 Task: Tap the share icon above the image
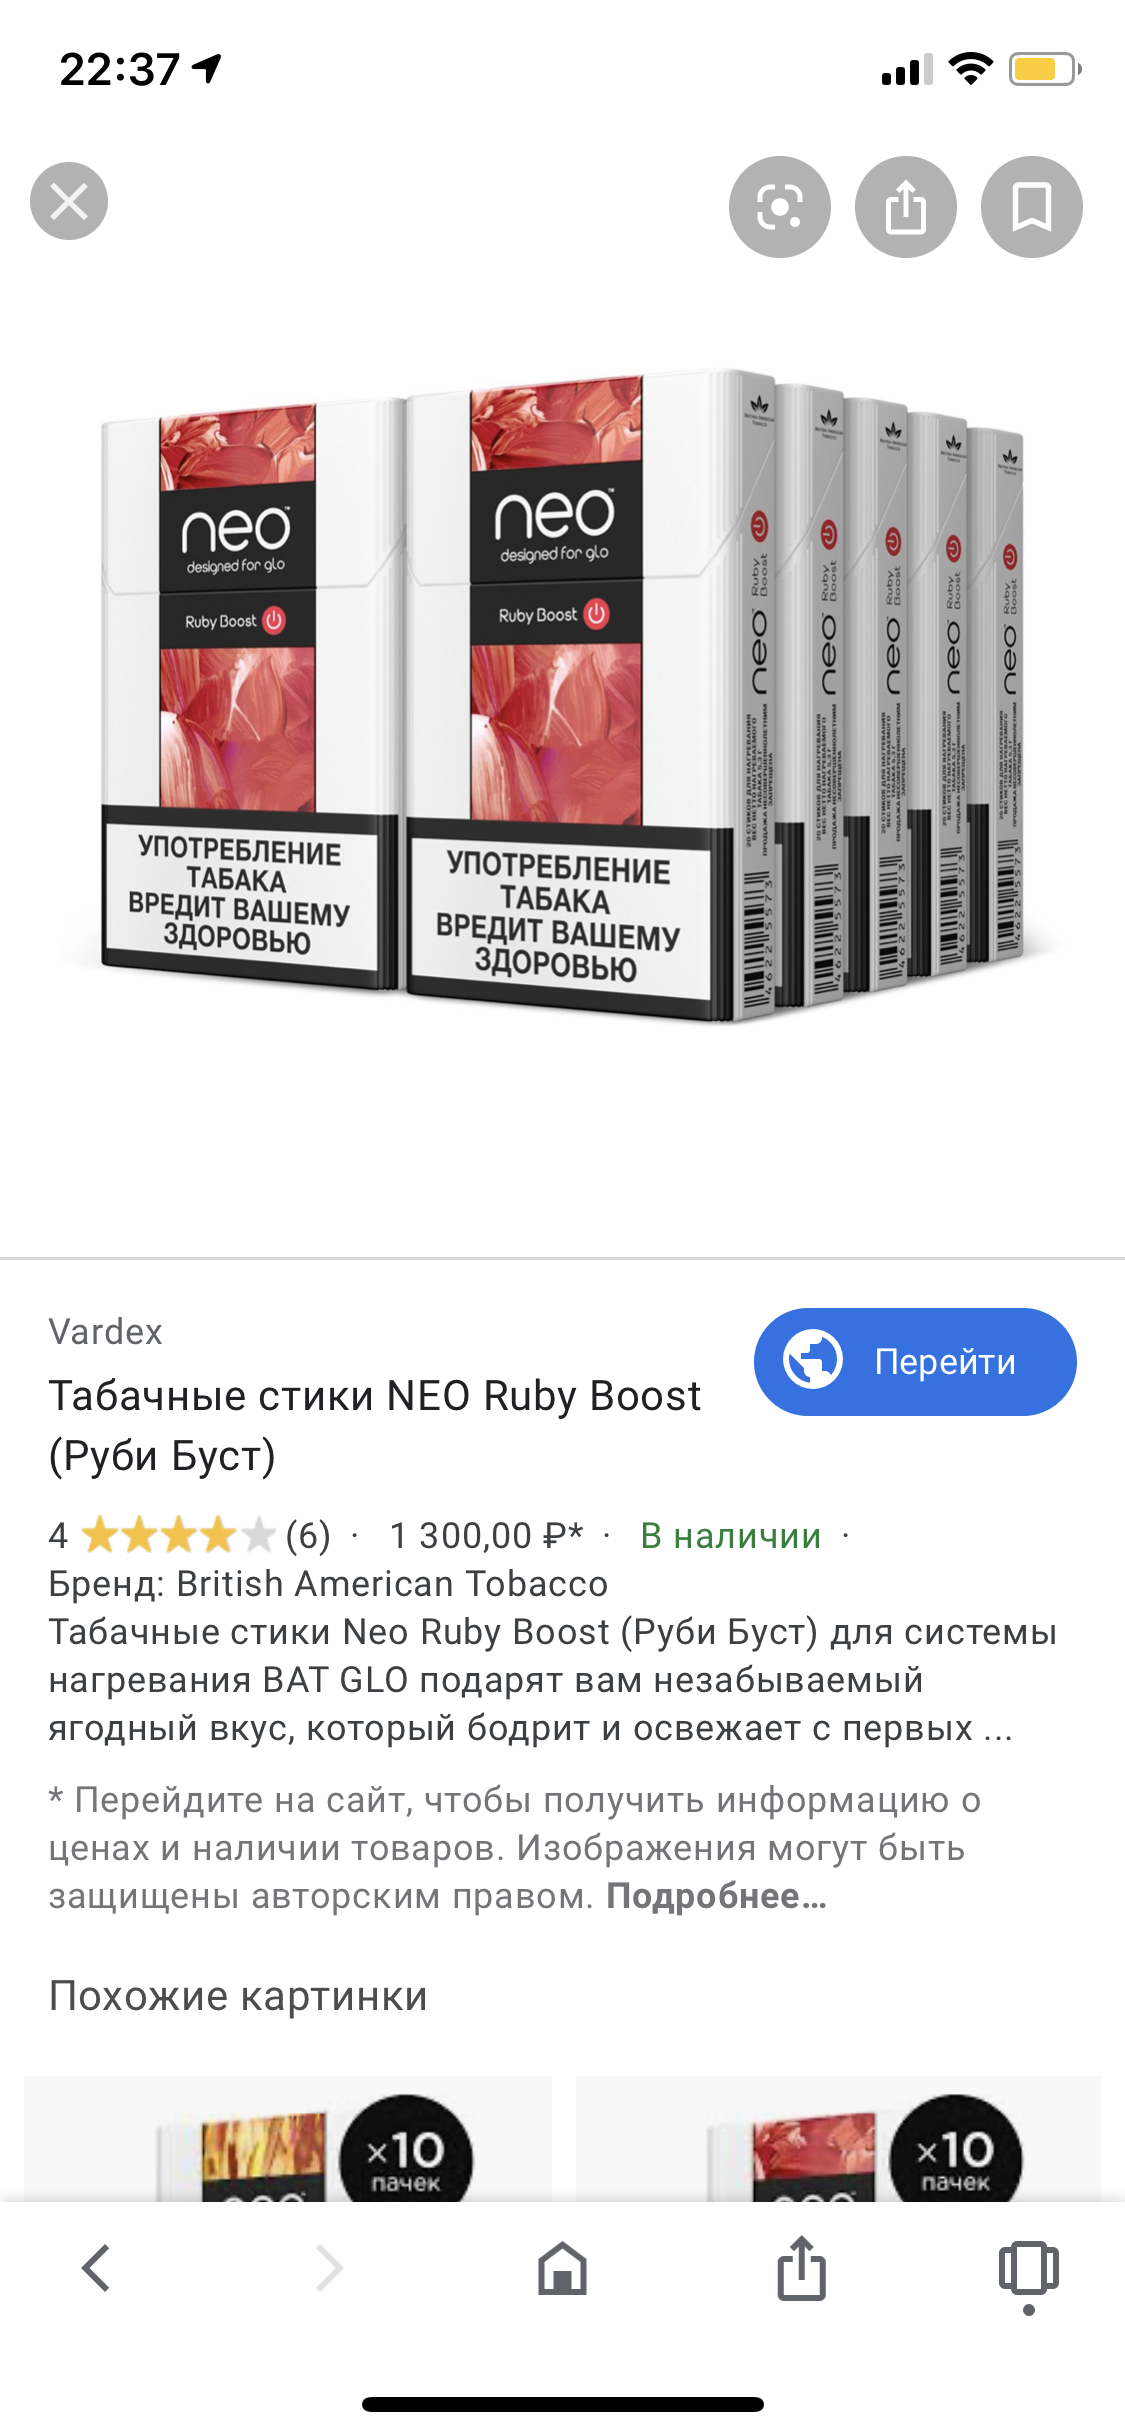point(906,207)
